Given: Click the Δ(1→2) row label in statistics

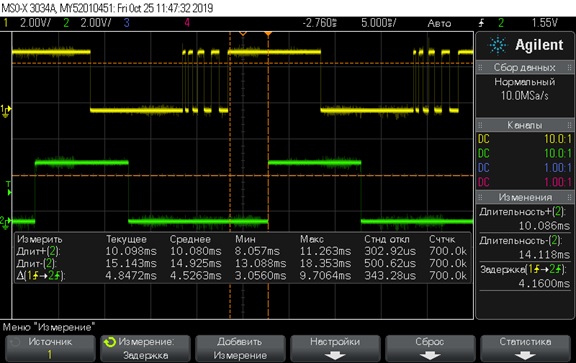Looking at the screenshot, I should [x=41, y=276].
